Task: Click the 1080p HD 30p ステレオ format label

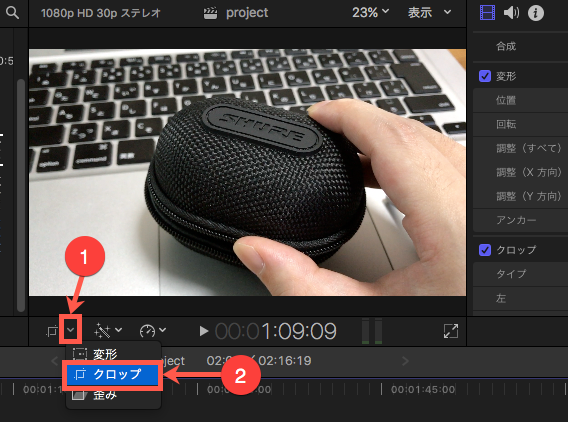Action: click(x=101, y=13)
